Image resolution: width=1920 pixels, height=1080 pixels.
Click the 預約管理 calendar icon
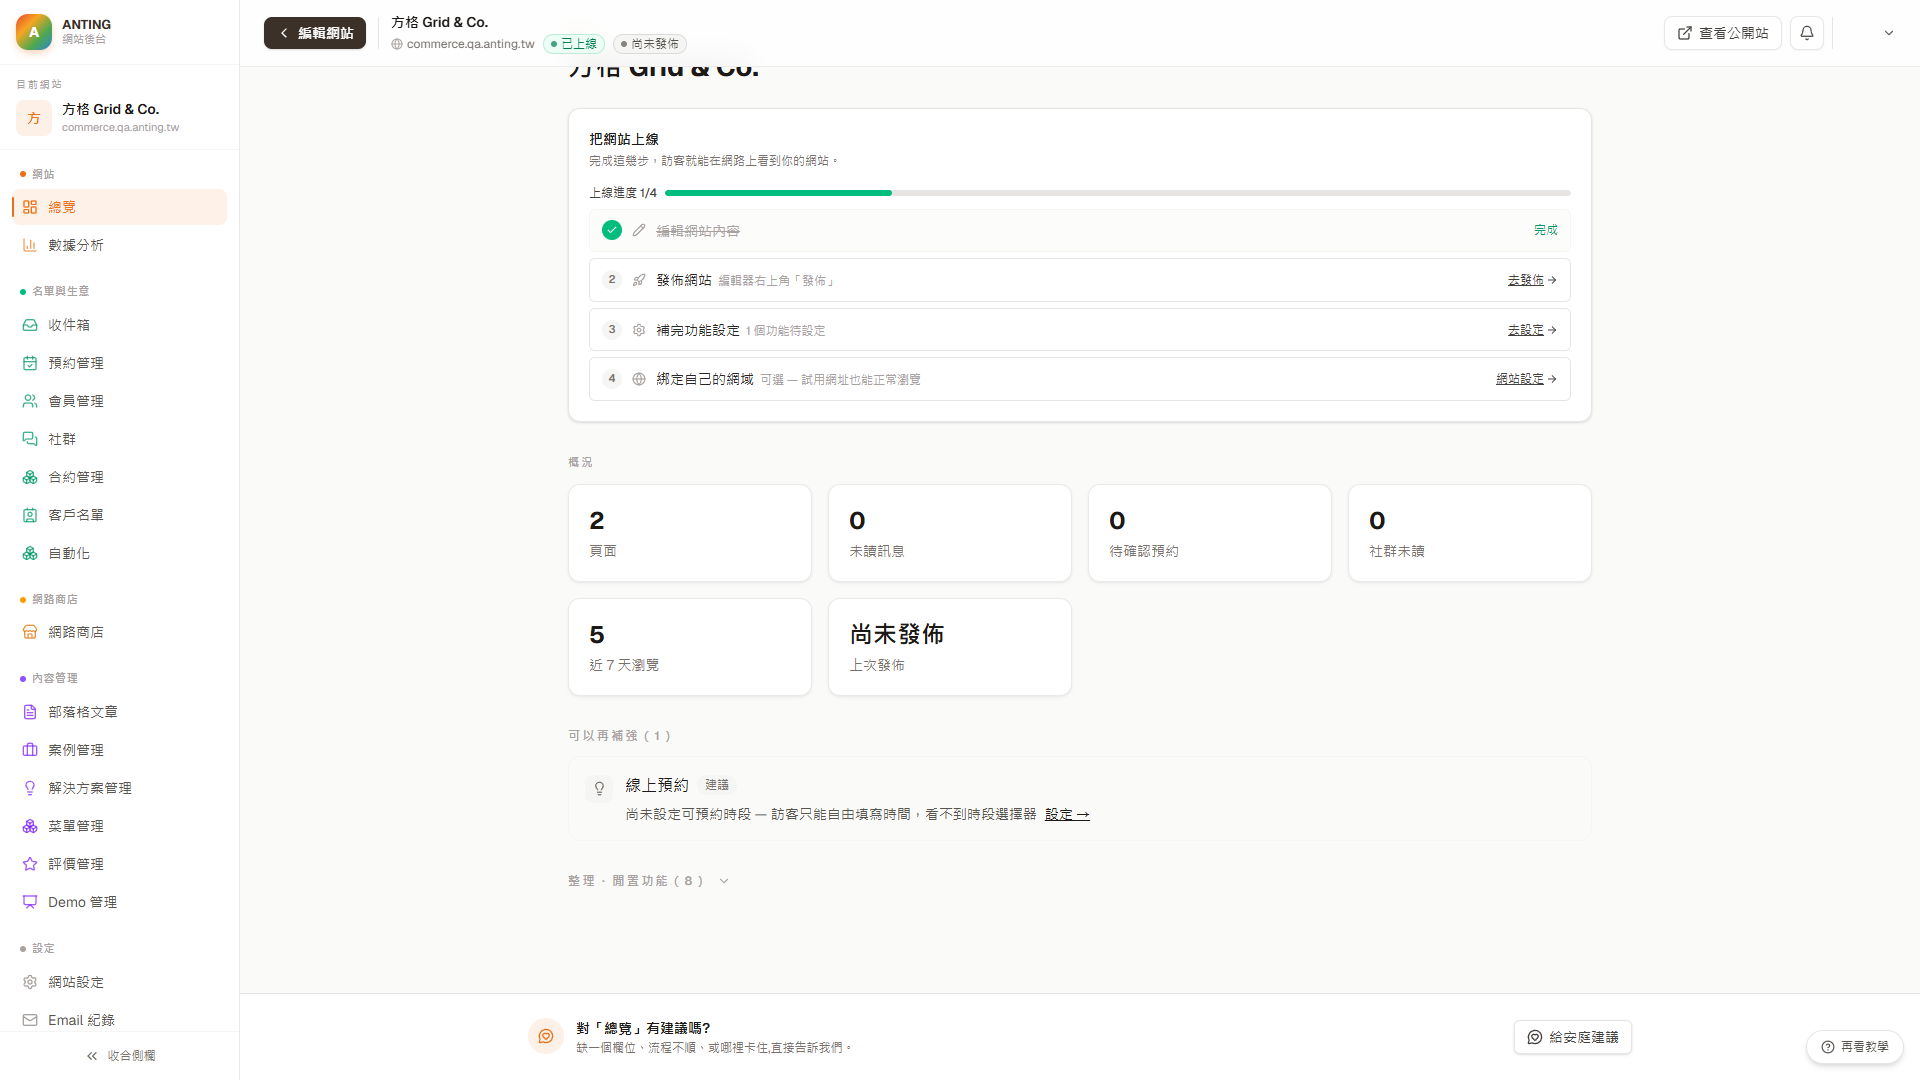coord(30,363)
